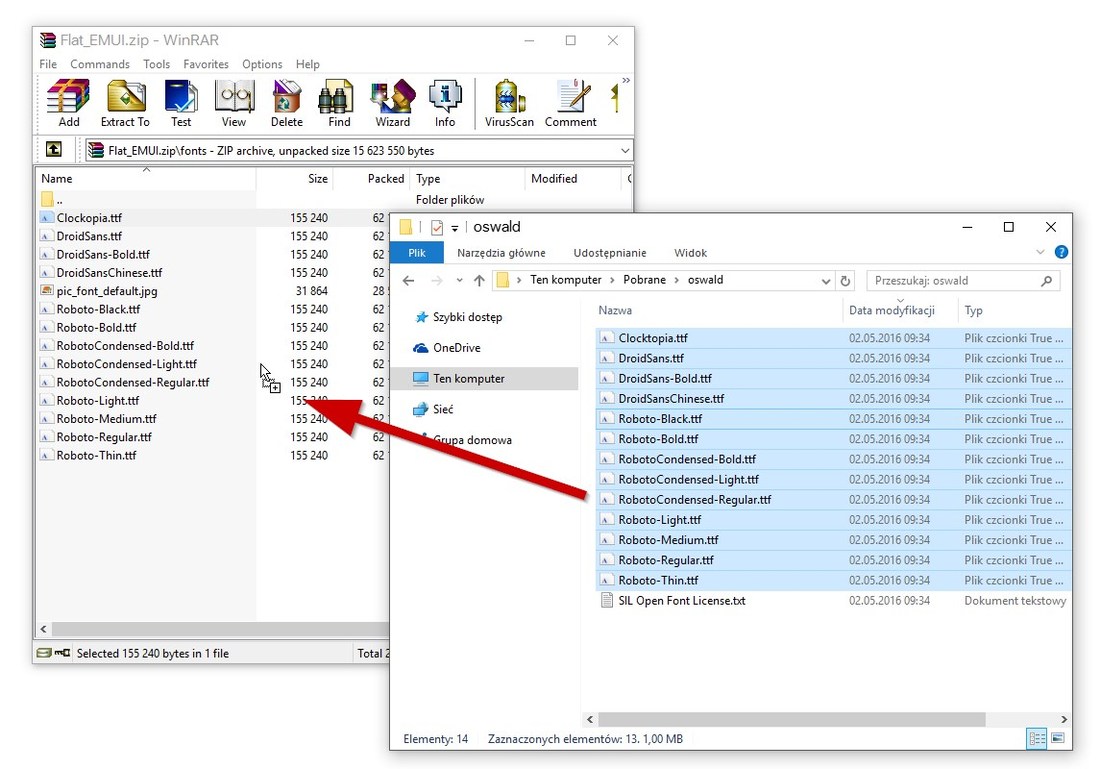Click the Back arrow in Explorer
Screen dimensions: 1100x769
click(408, 281)
